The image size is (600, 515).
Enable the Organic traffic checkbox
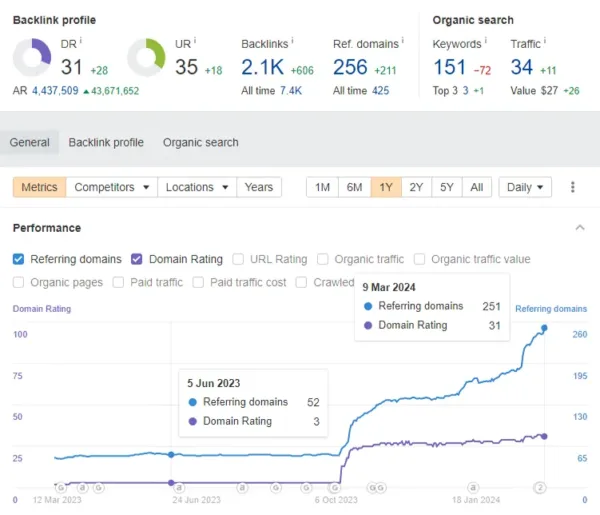pos(323,259)
